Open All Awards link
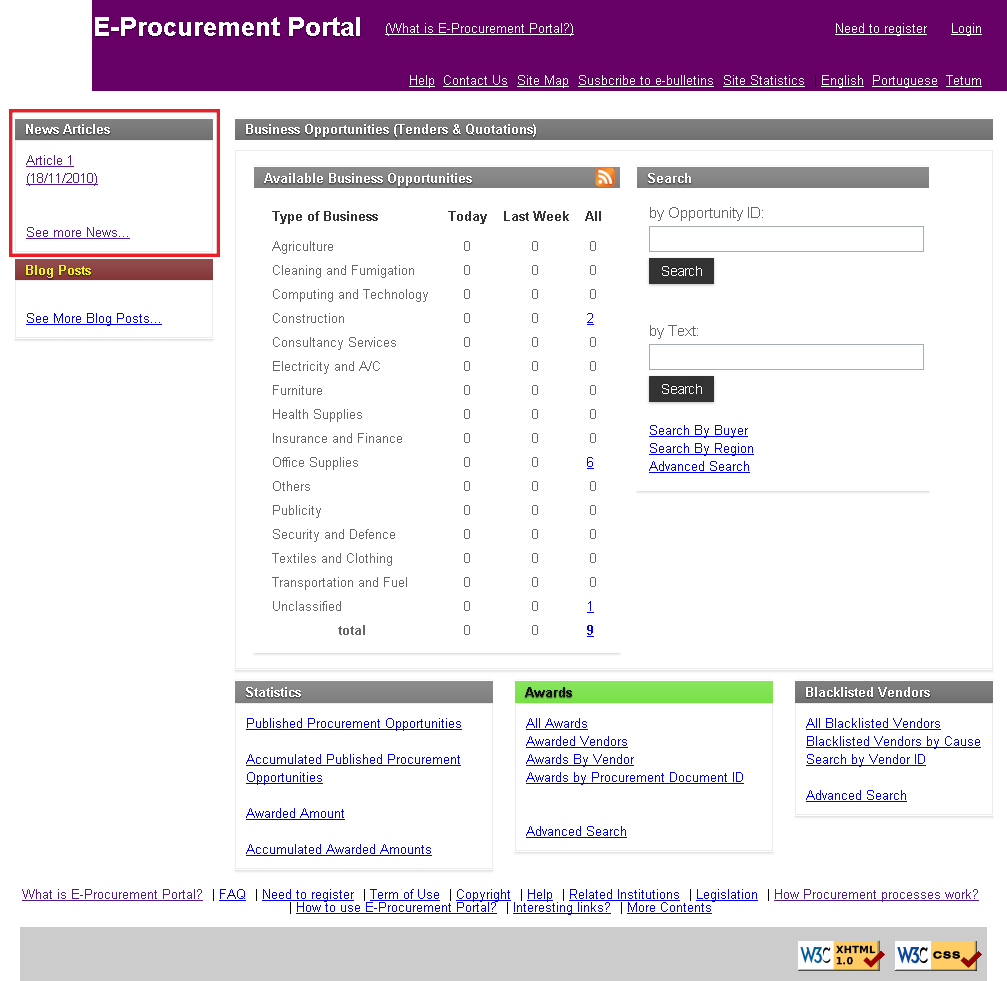The width and height of the screenshot is (1007, 981). coord(556,724)
